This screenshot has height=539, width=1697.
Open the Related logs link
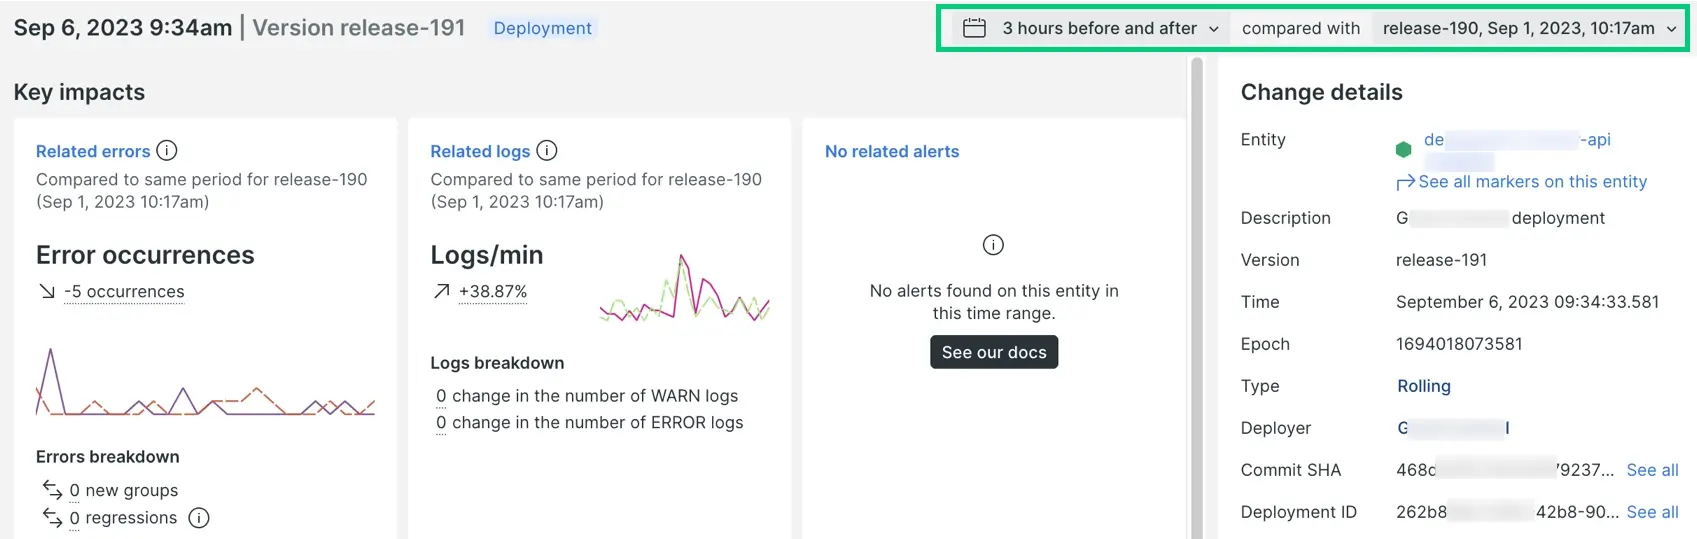480,151
